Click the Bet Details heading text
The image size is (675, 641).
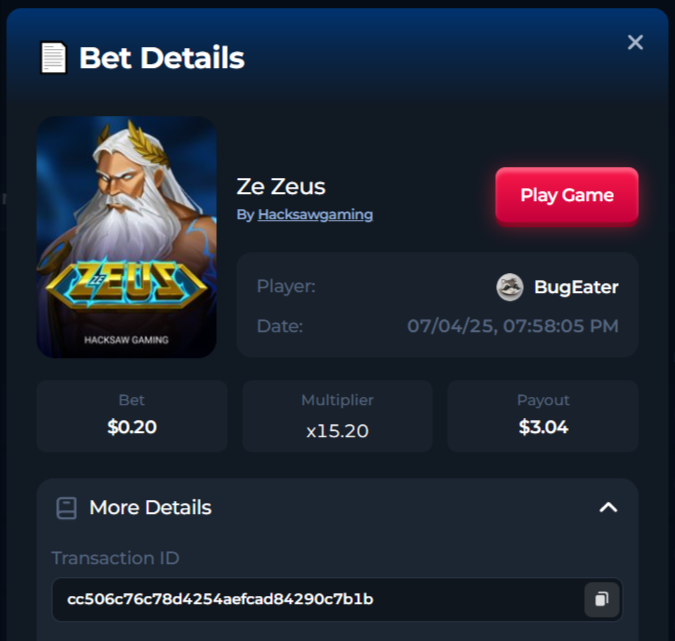[x=162, y=58]
